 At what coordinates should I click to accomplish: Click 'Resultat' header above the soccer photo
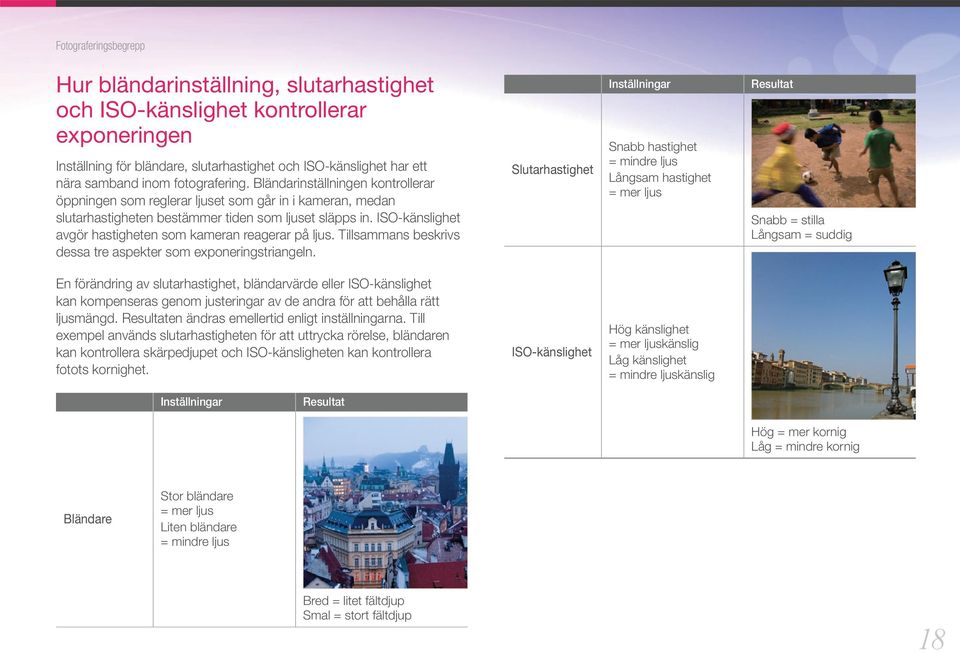coord(771,84)
